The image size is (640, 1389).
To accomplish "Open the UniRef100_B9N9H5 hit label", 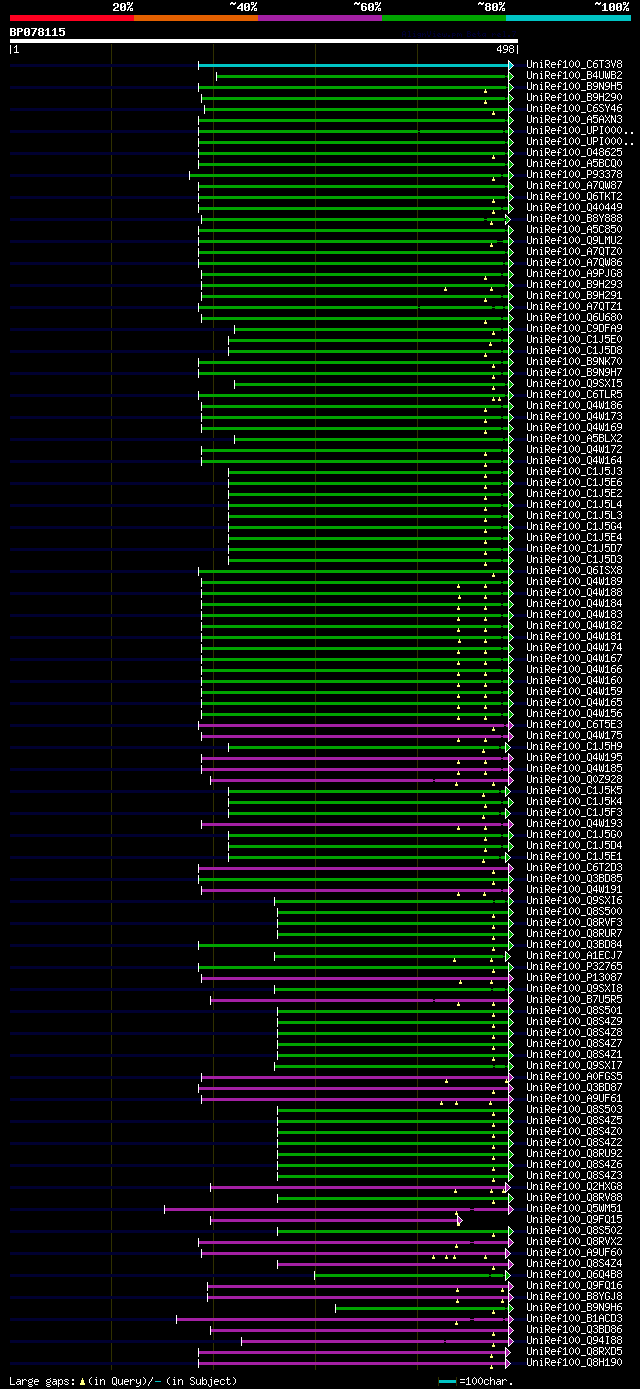I will pyautogui.click(x=574, y=86).
